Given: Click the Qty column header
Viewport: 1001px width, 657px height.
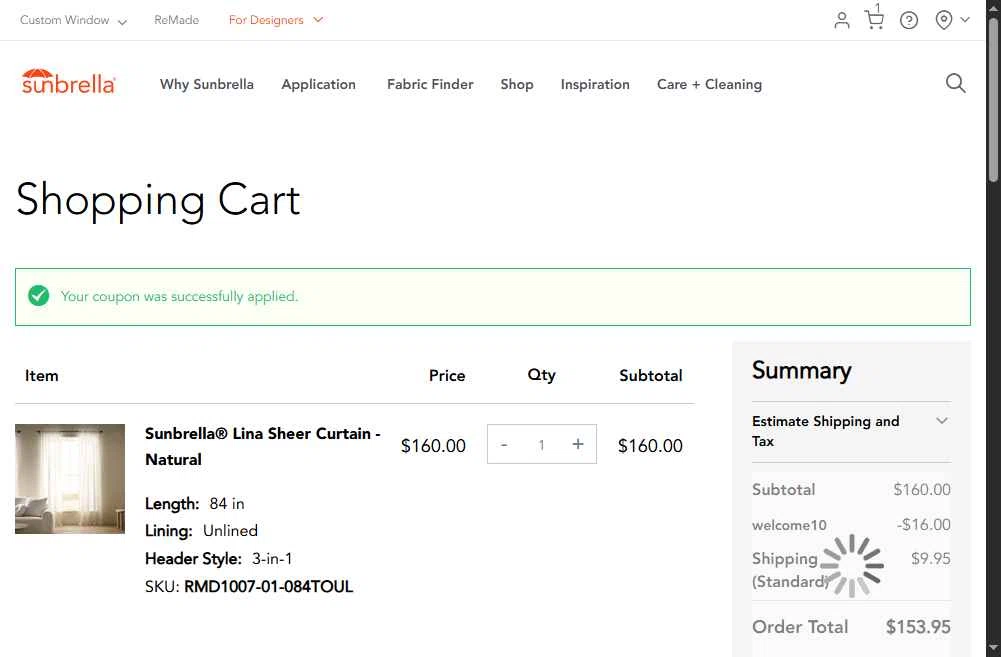Looking at the screenshot, I should 541,375.
